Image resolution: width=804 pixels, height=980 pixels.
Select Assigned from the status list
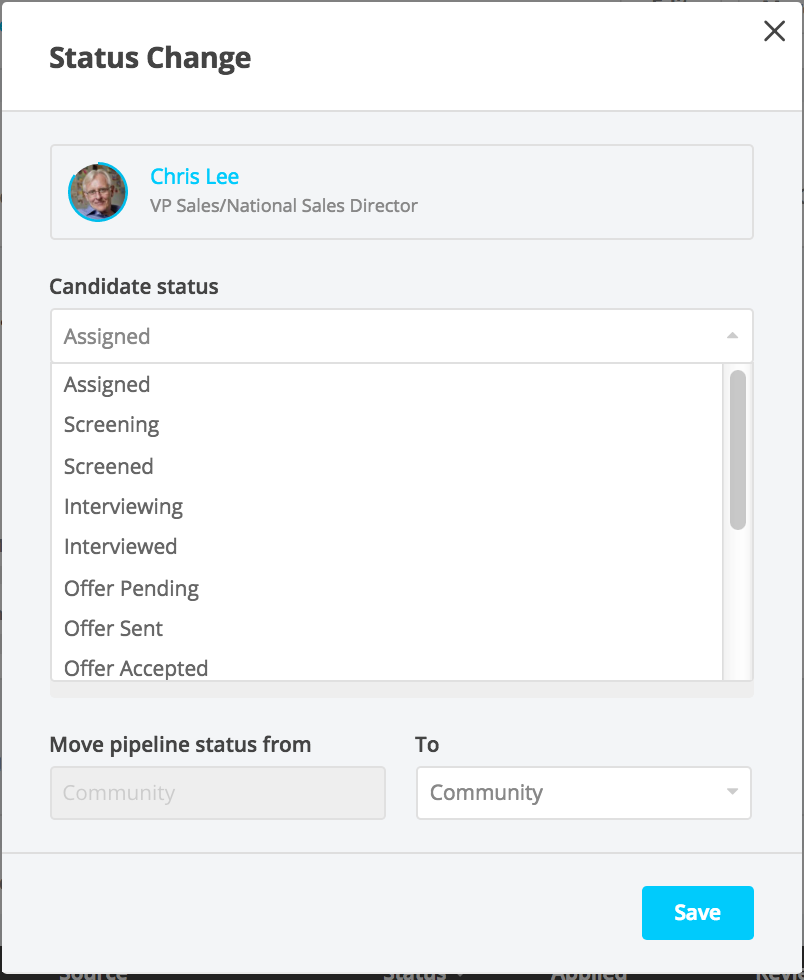(107, 385)
